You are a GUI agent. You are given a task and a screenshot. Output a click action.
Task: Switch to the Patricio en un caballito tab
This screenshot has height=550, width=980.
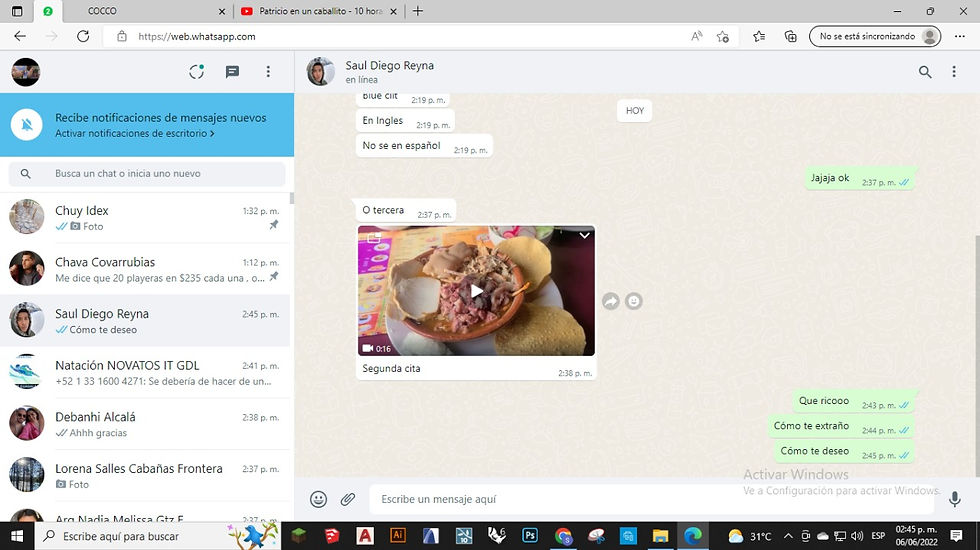coord(319,11)
